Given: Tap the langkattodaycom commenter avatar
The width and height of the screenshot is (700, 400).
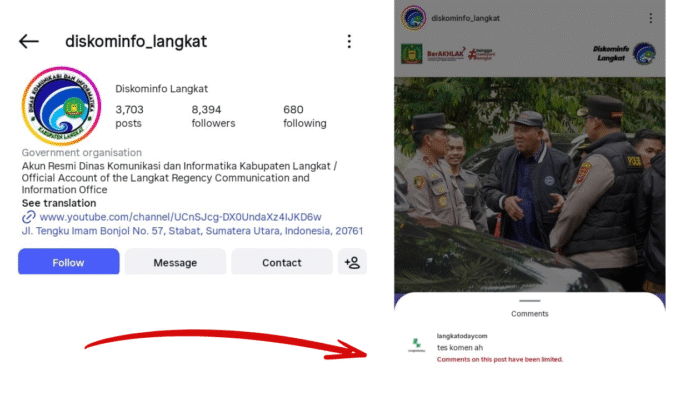Looking at the screenshot, I should 417,345.
